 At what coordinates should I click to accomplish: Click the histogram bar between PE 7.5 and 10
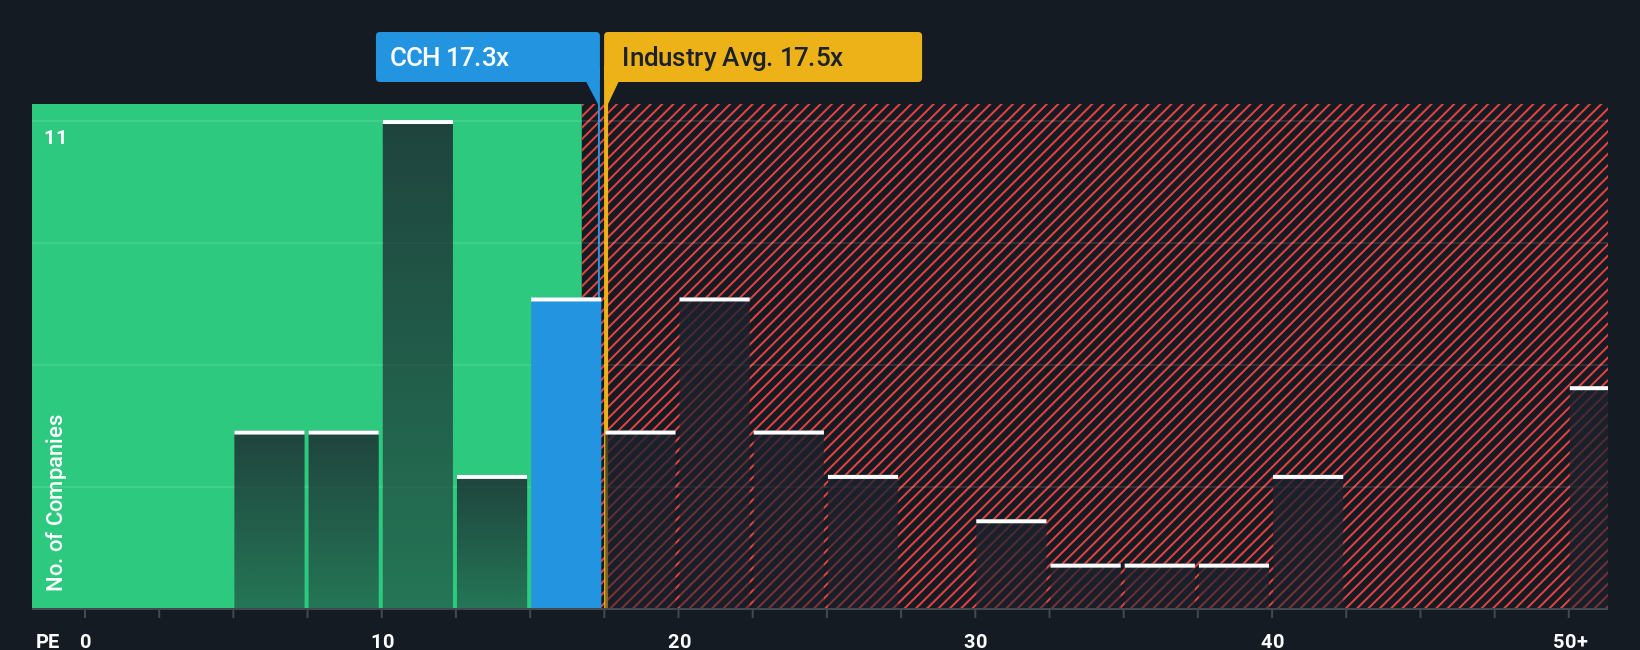(x=344, y=520)
